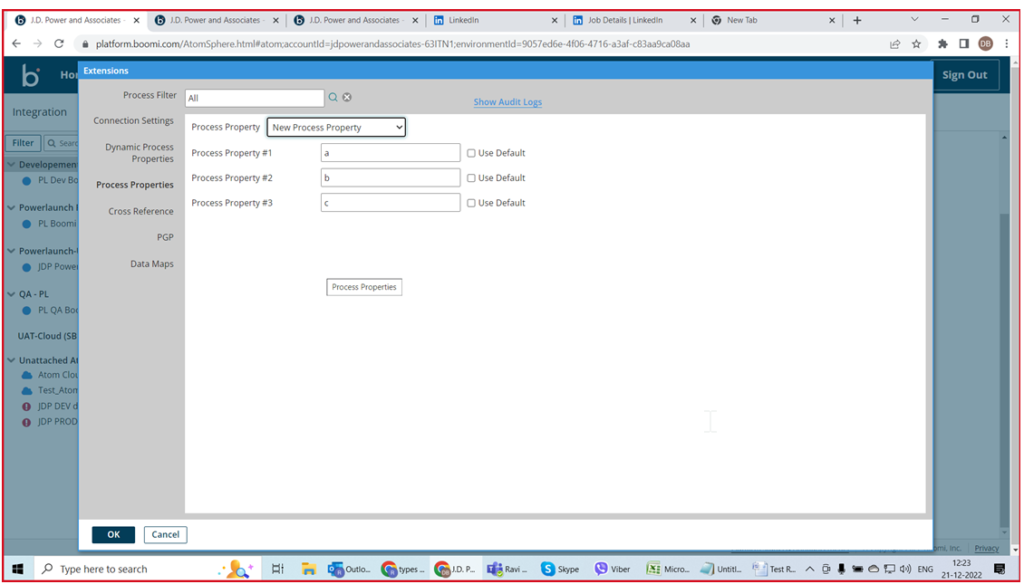Open the Chrome extensions puzzle icon

942,44
